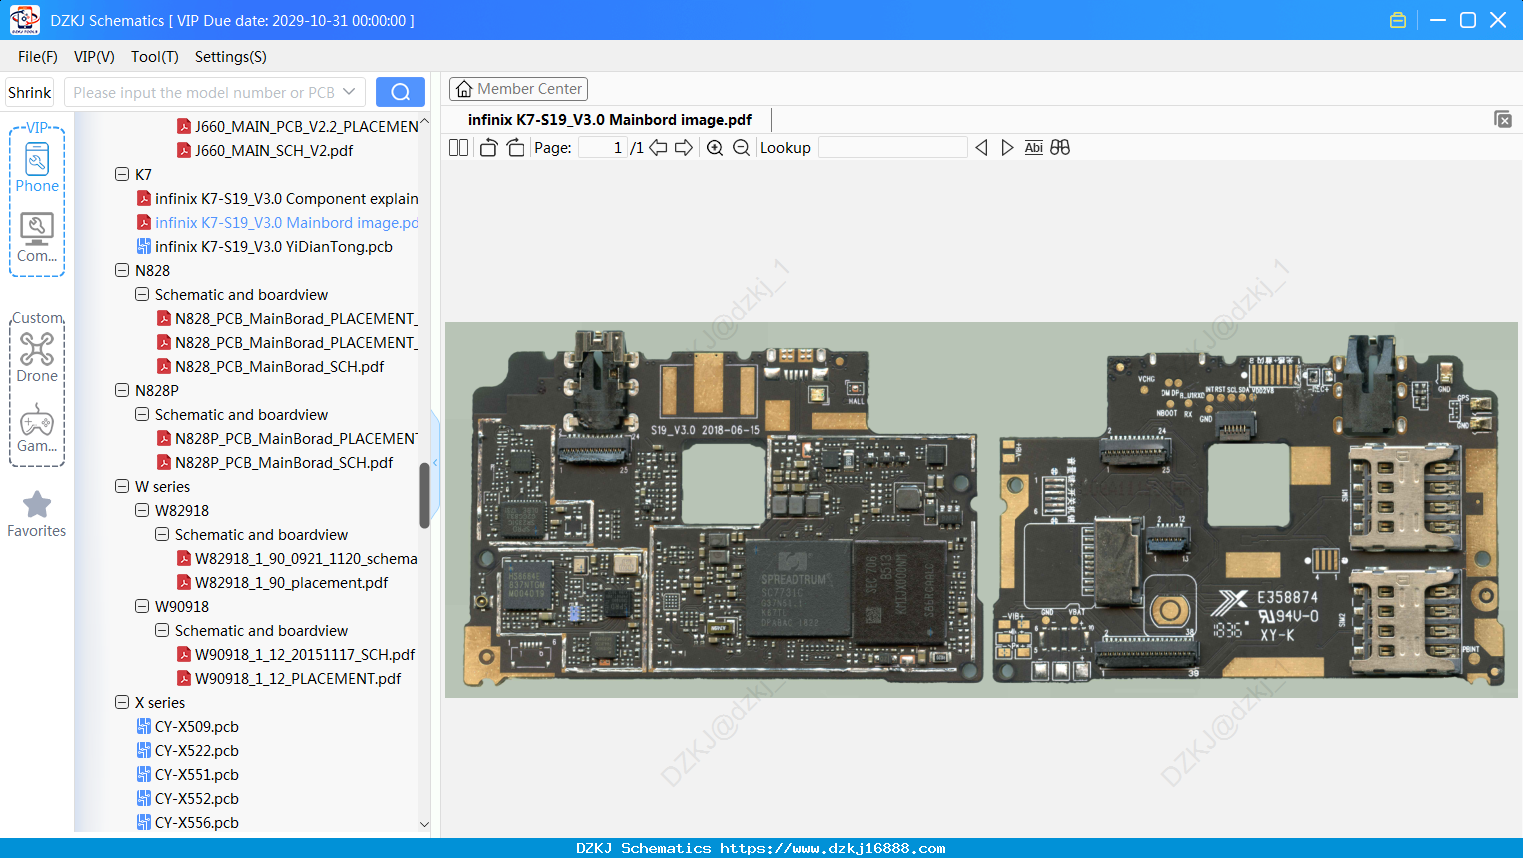Collapse the W82918 tree node
Image resolution: width=1523 pixels, height=858 pixels.
click(x=142, y=510)
